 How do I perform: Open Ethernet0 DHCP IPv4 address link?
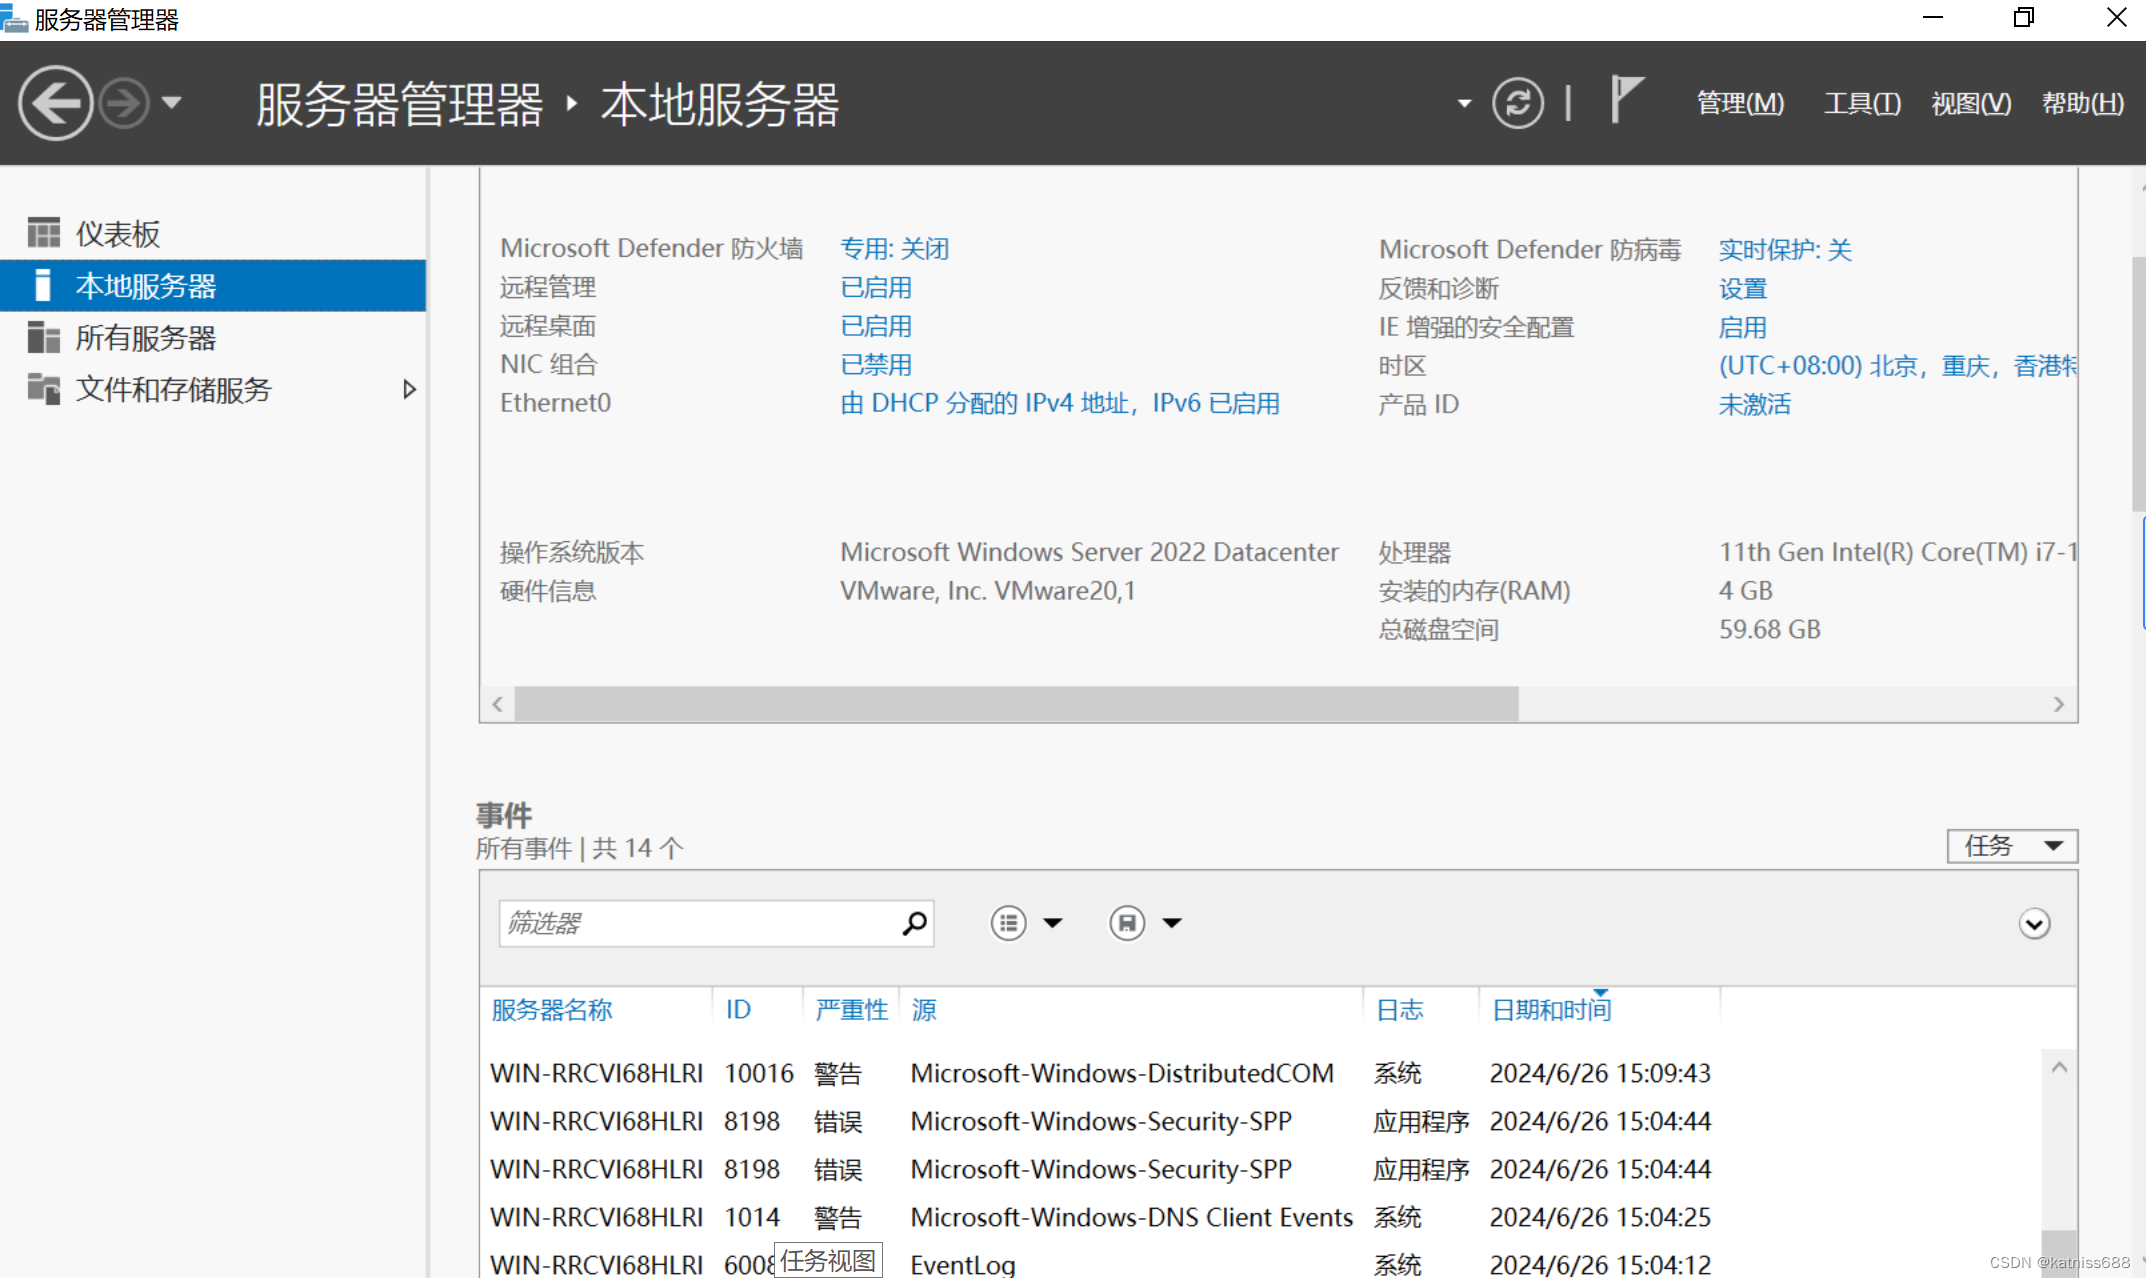[1060, 403]
